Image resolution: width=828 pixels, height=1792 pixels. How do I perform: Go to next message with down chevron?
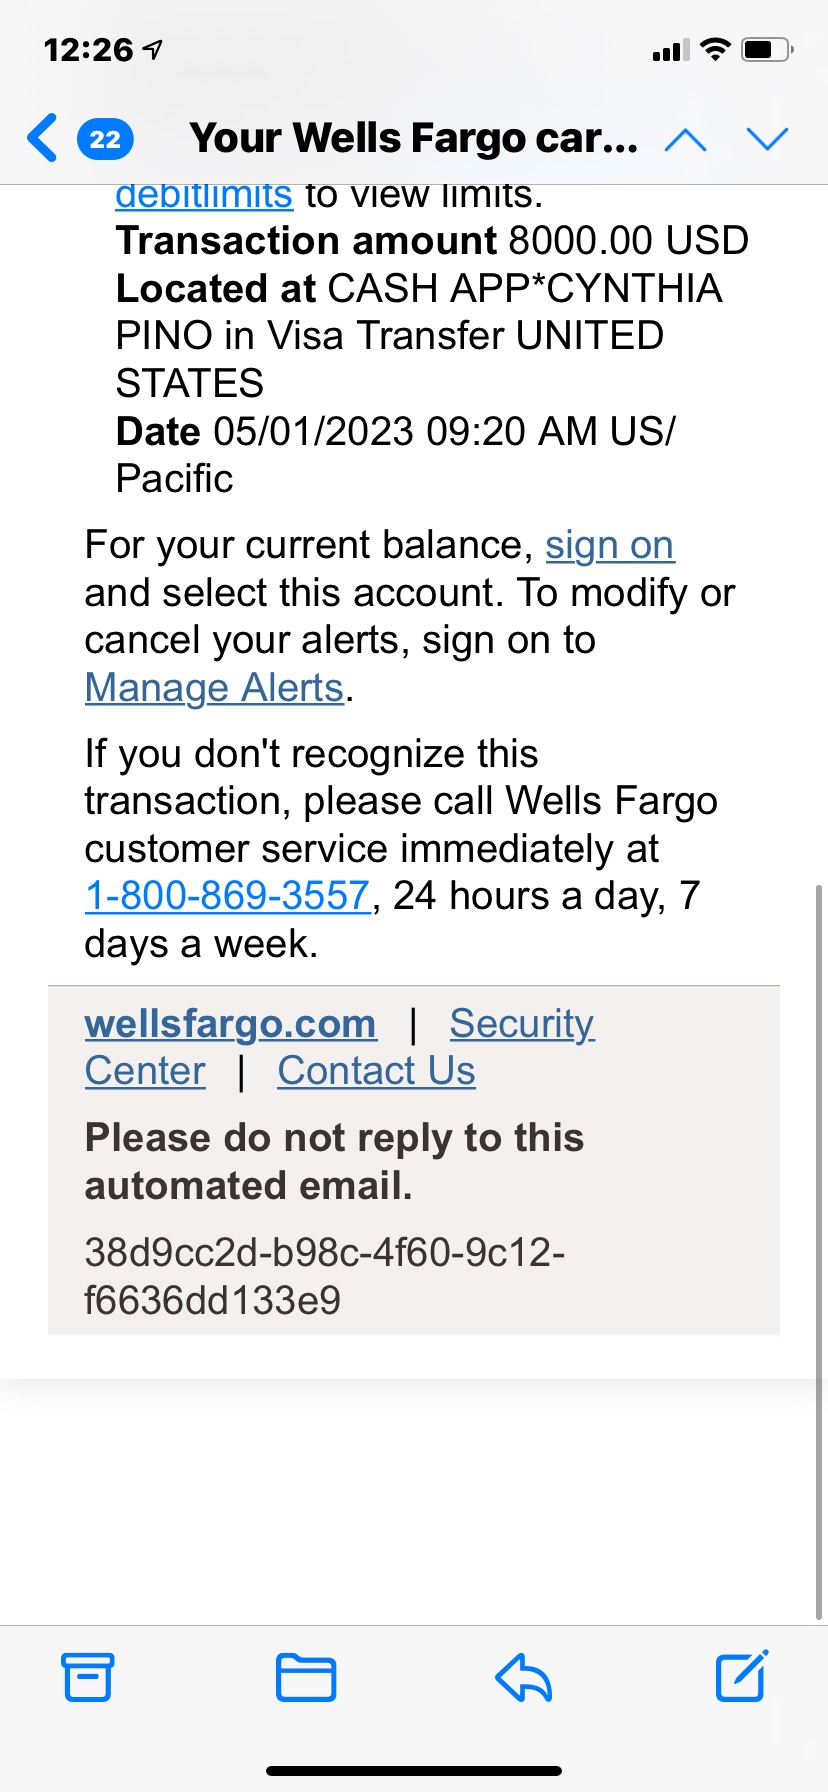768,139
